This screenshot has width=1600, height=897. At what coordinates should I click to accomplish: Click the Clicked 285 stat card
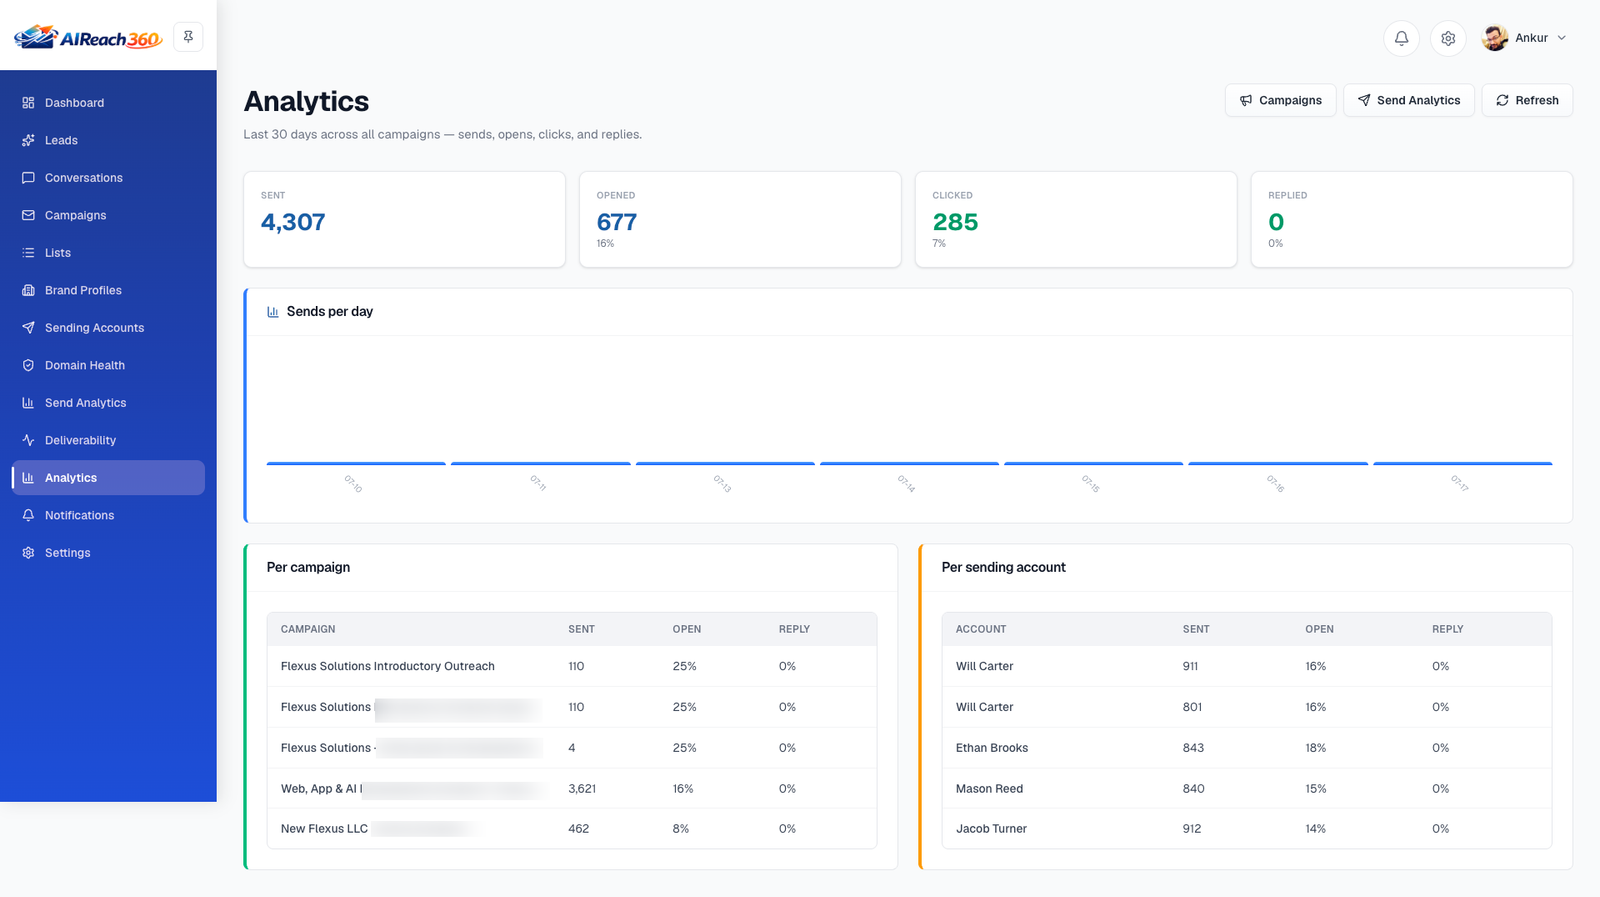click(x=1076, y=219)
